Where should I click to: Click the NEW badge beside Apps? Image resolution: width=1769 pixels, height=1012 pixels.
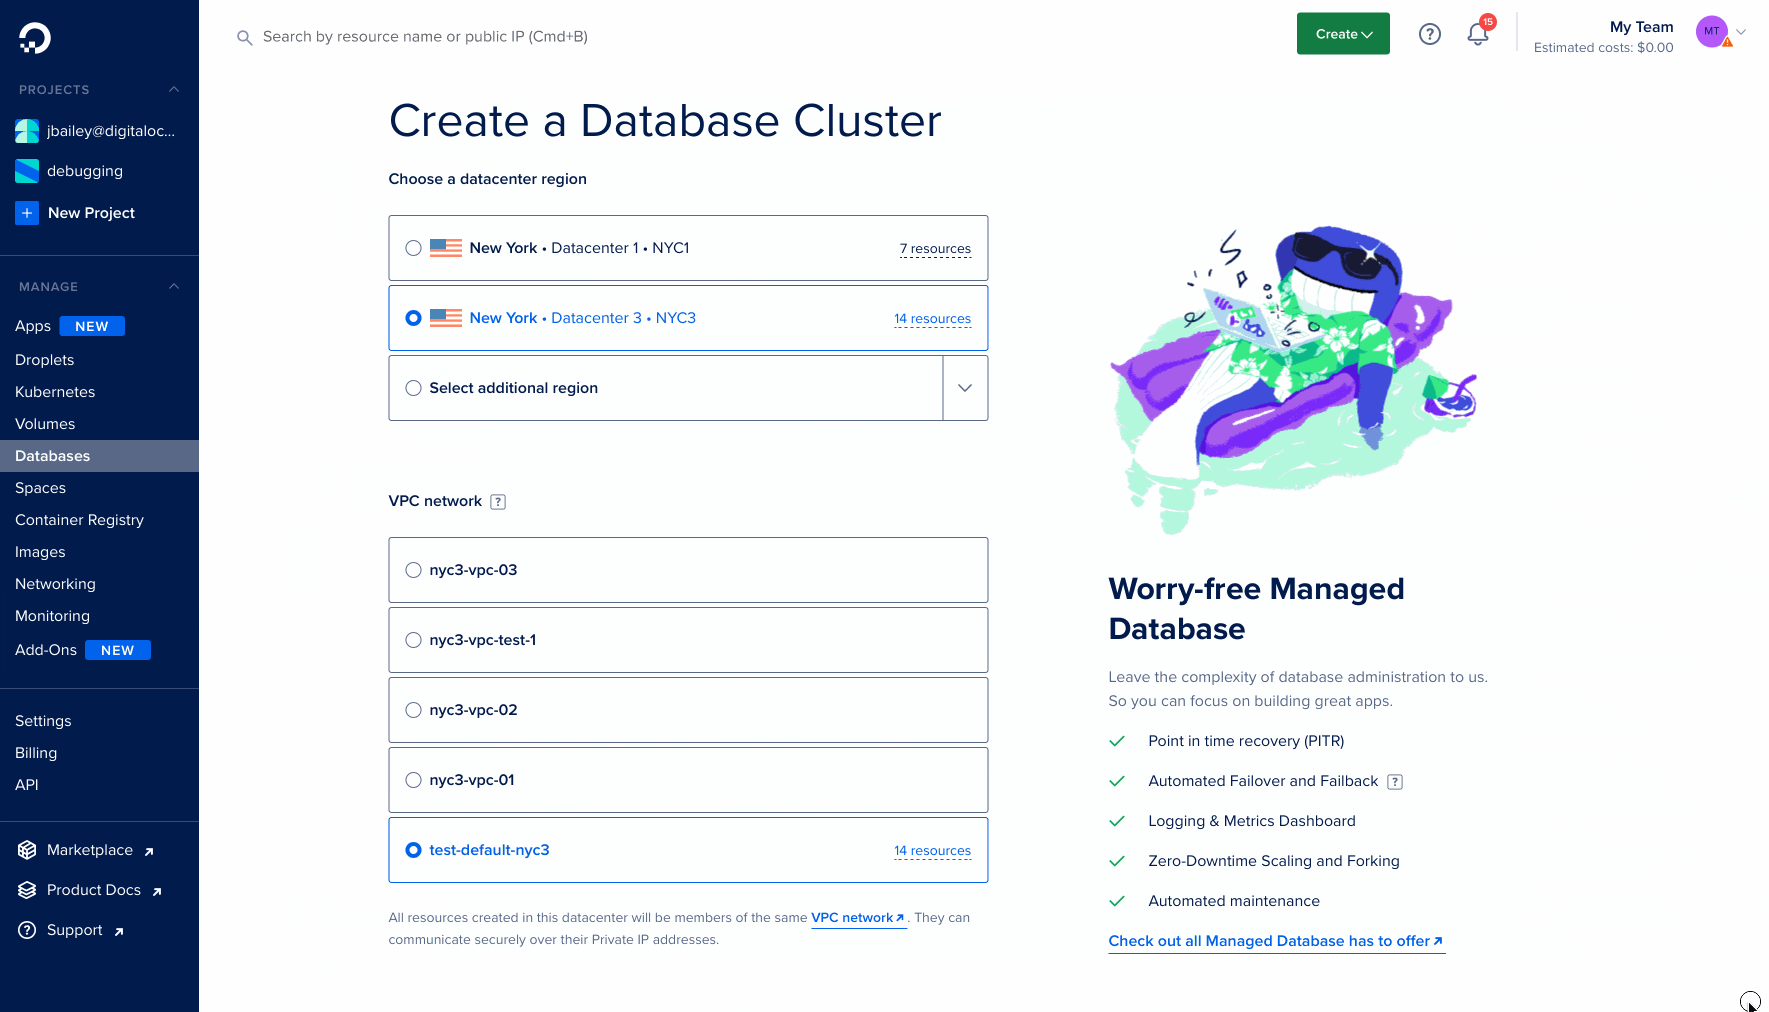point(92,326)
